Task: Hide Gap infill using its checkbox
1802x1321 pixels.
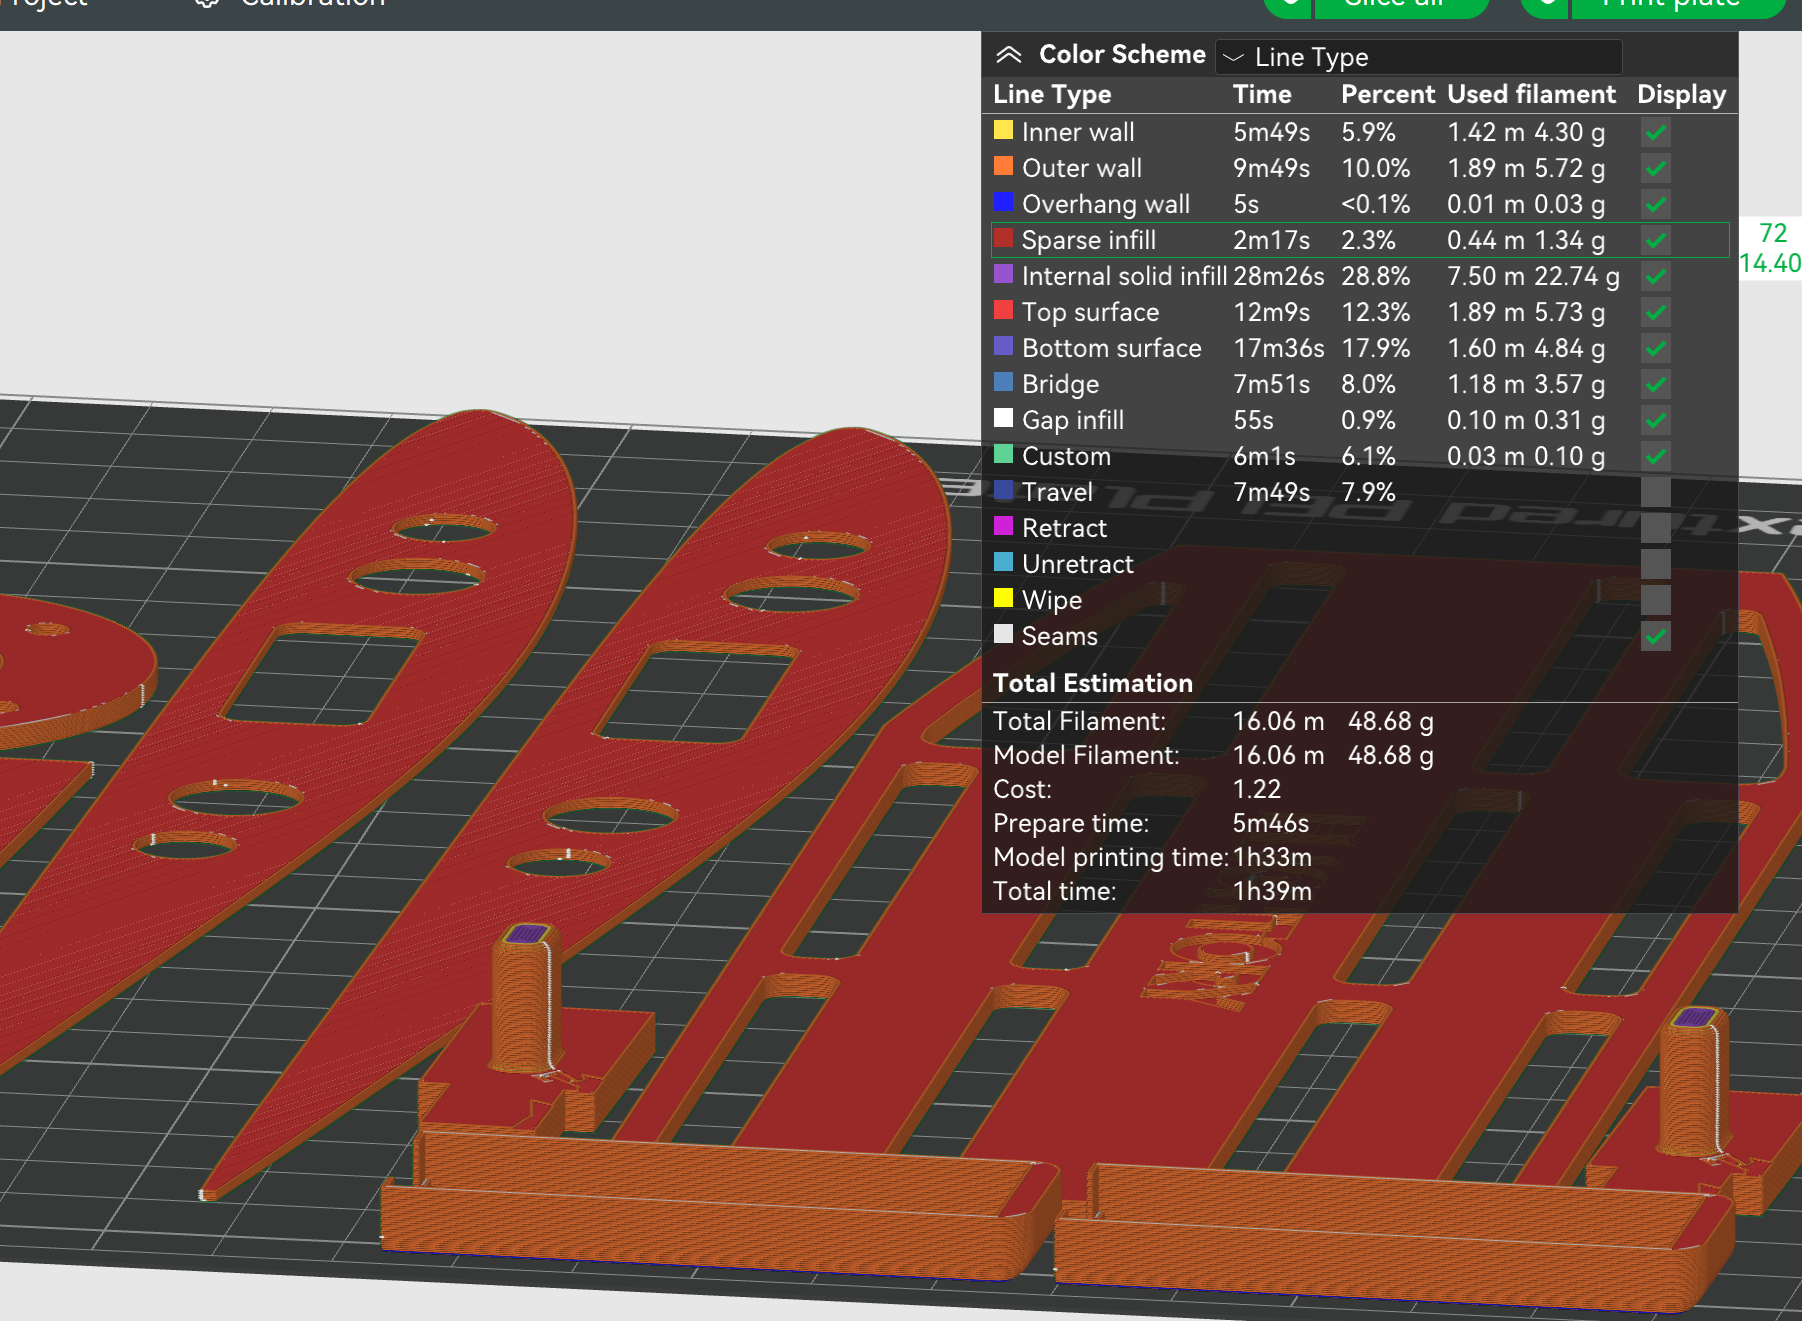Action: click(1656, 420)
